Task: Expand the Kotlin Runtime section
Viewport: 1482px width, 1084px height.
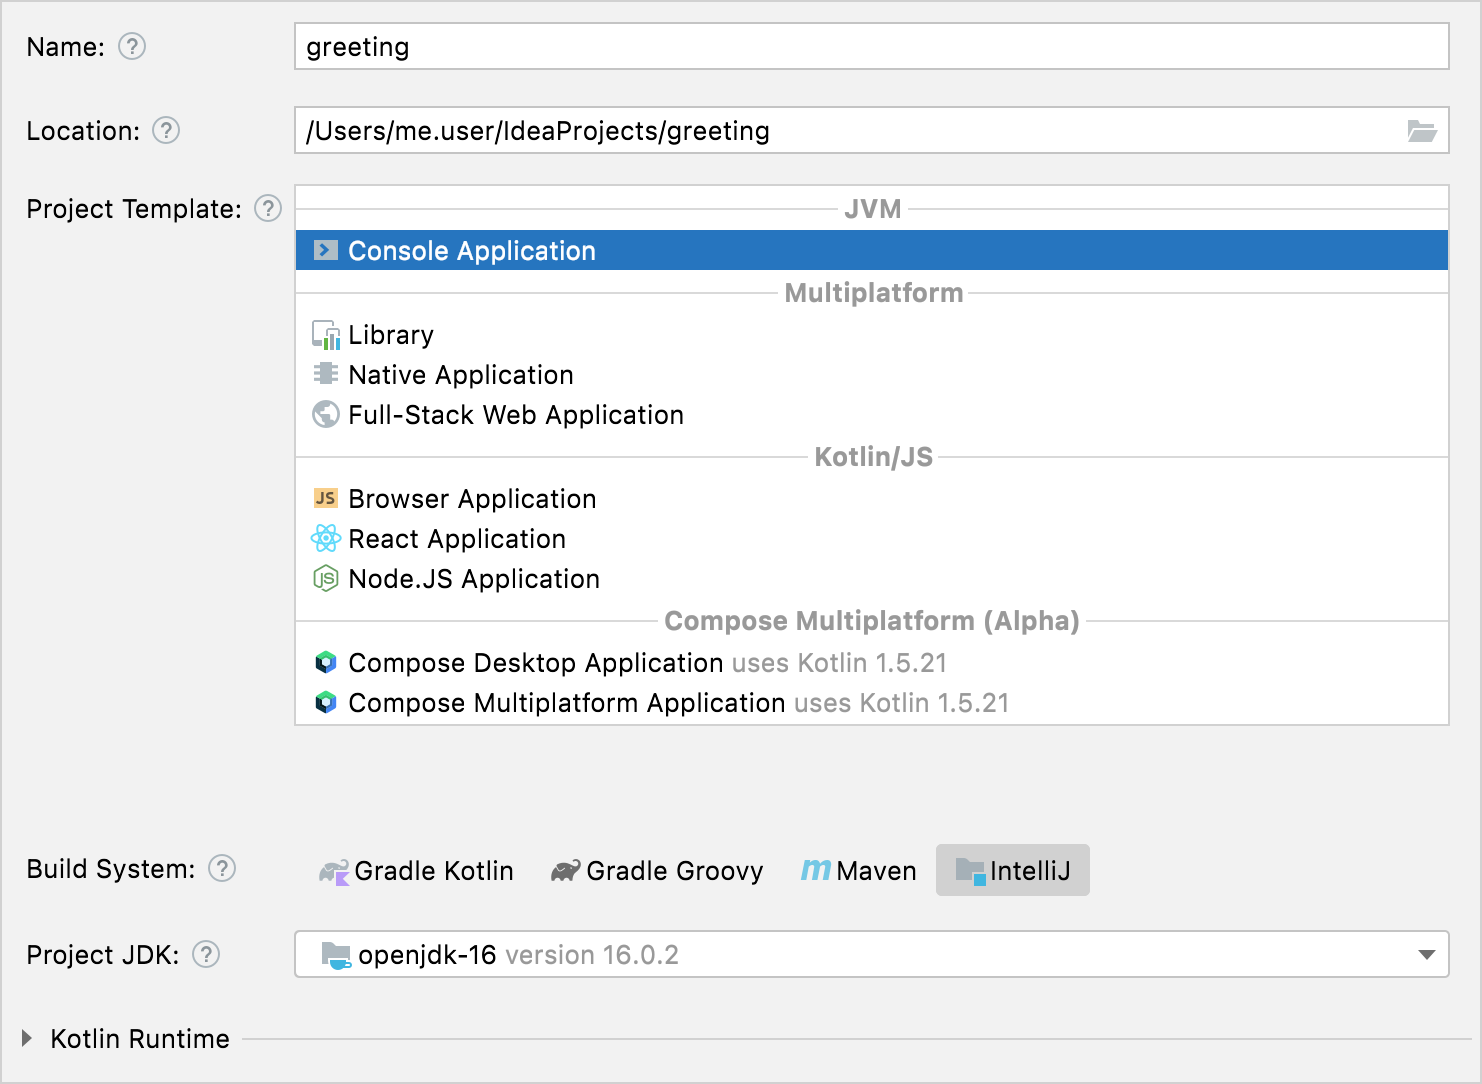Action: [27, 1039]
